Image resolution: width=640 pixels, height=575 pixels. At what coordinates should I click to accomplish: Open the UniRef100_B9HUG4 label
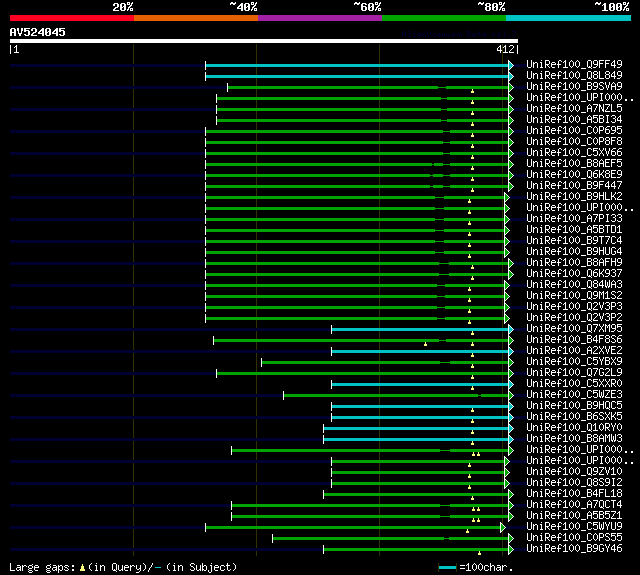(574, 252)
